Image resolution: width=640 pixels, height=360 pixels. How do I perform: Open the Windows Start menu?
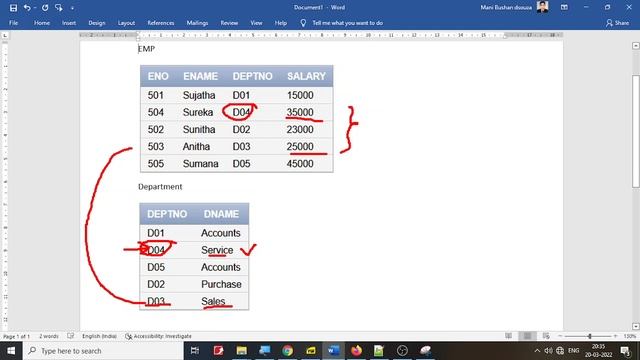[11, 351]
